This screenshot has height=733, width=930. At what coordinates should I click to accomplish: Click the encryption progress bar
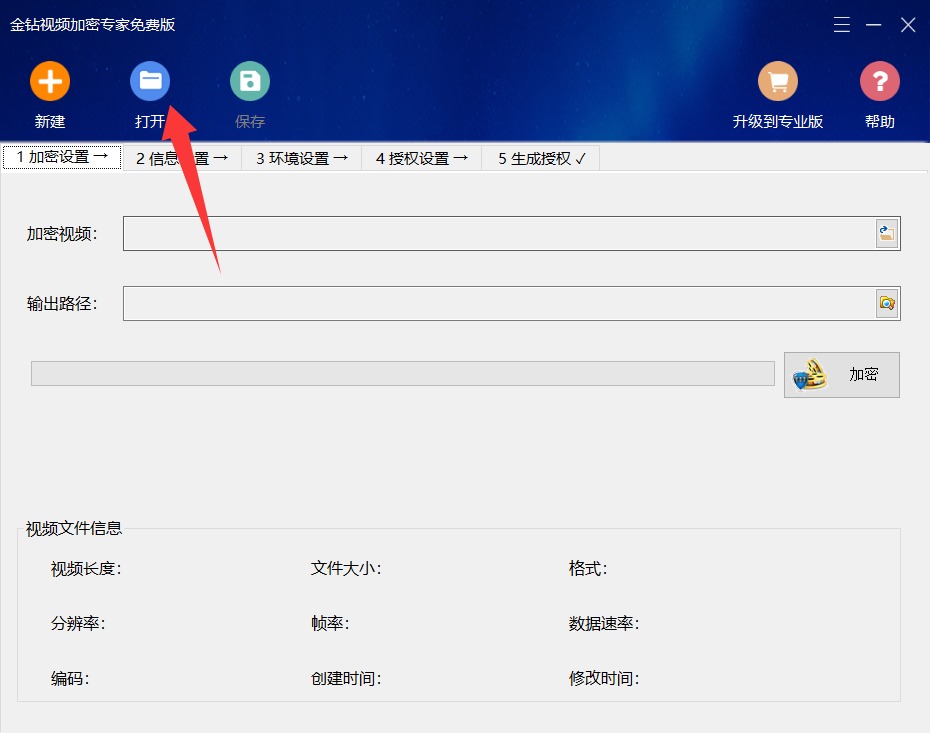[x=403, y=374]
